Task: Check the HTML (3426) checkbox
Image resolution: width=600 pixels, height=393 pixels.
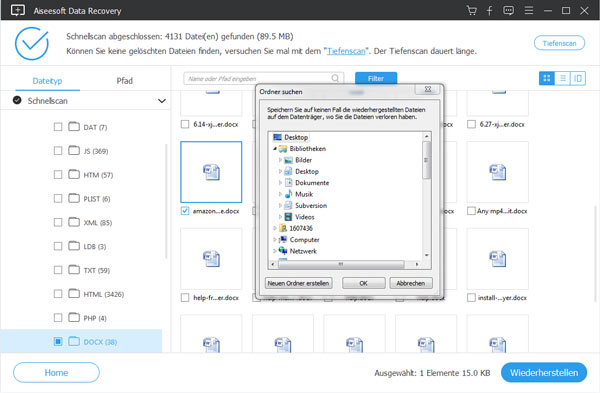Action: tap(58, 294)
